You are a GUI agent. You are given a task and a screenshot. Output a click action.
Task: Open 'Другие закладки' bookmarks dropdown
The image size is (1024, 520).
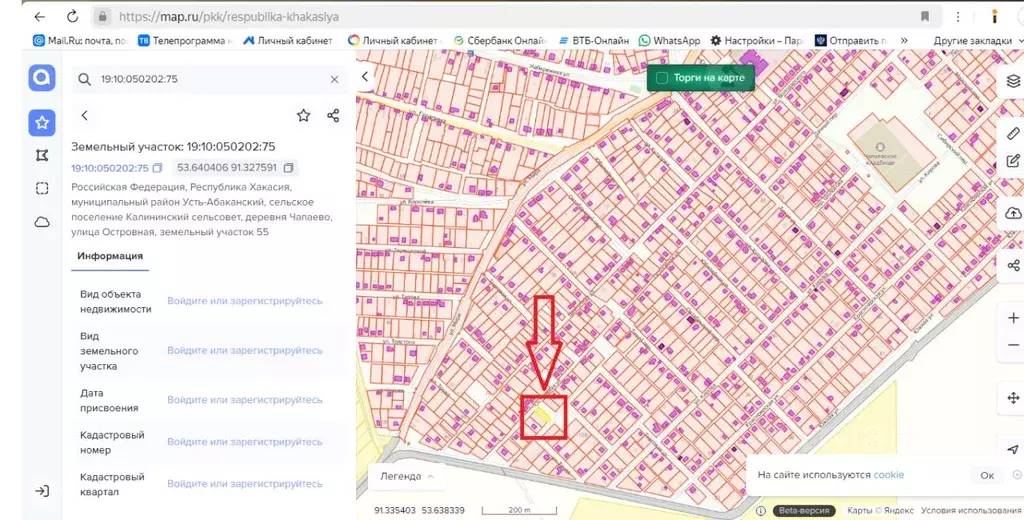[973, 40]
